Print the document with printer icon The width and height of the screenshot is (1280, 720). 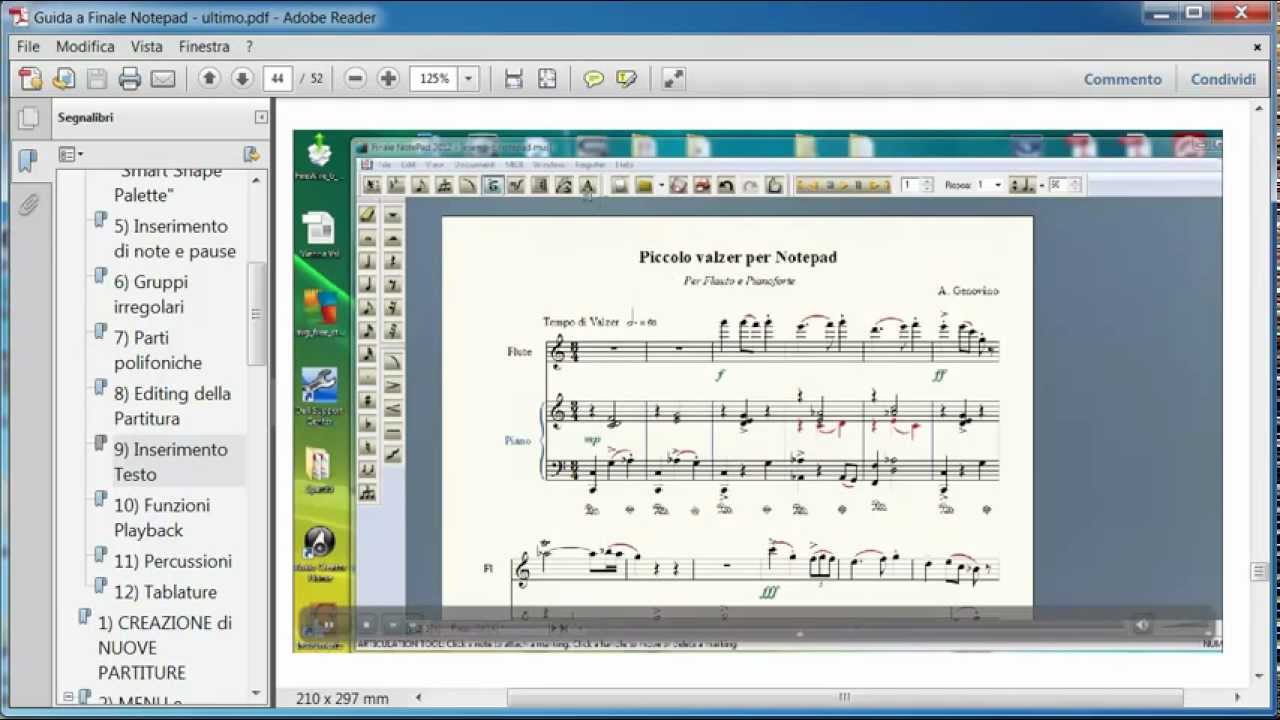pyautogui.click(x=130, y=79)
